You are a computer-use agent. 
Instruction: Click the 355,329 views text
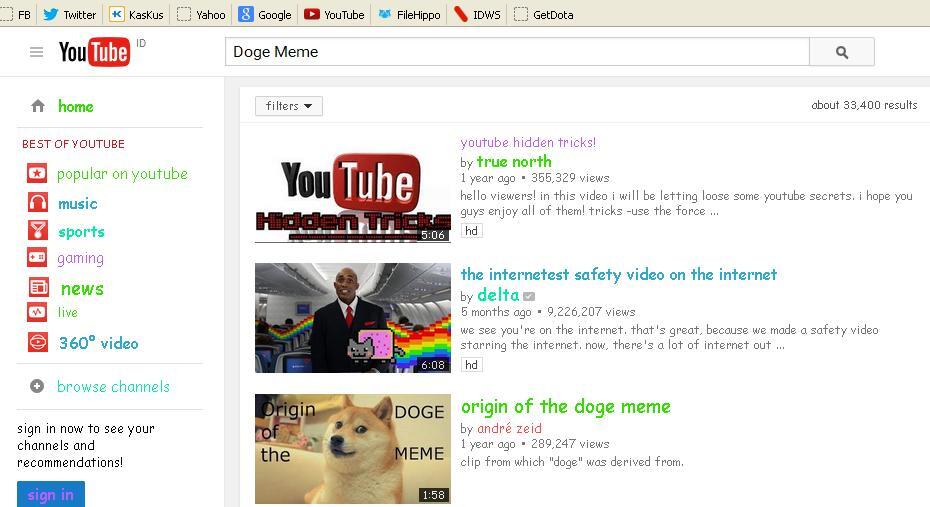click(570, 178)
